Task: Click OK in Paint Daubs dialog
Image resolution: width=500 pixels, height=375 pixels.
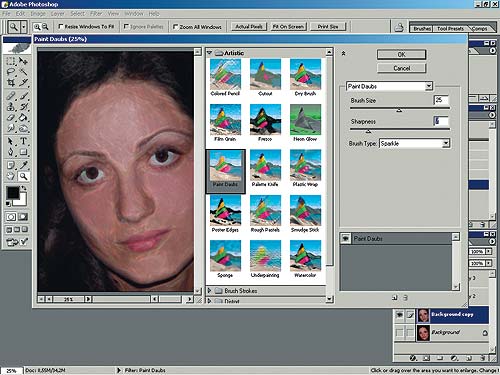Action: pos(401,54)
